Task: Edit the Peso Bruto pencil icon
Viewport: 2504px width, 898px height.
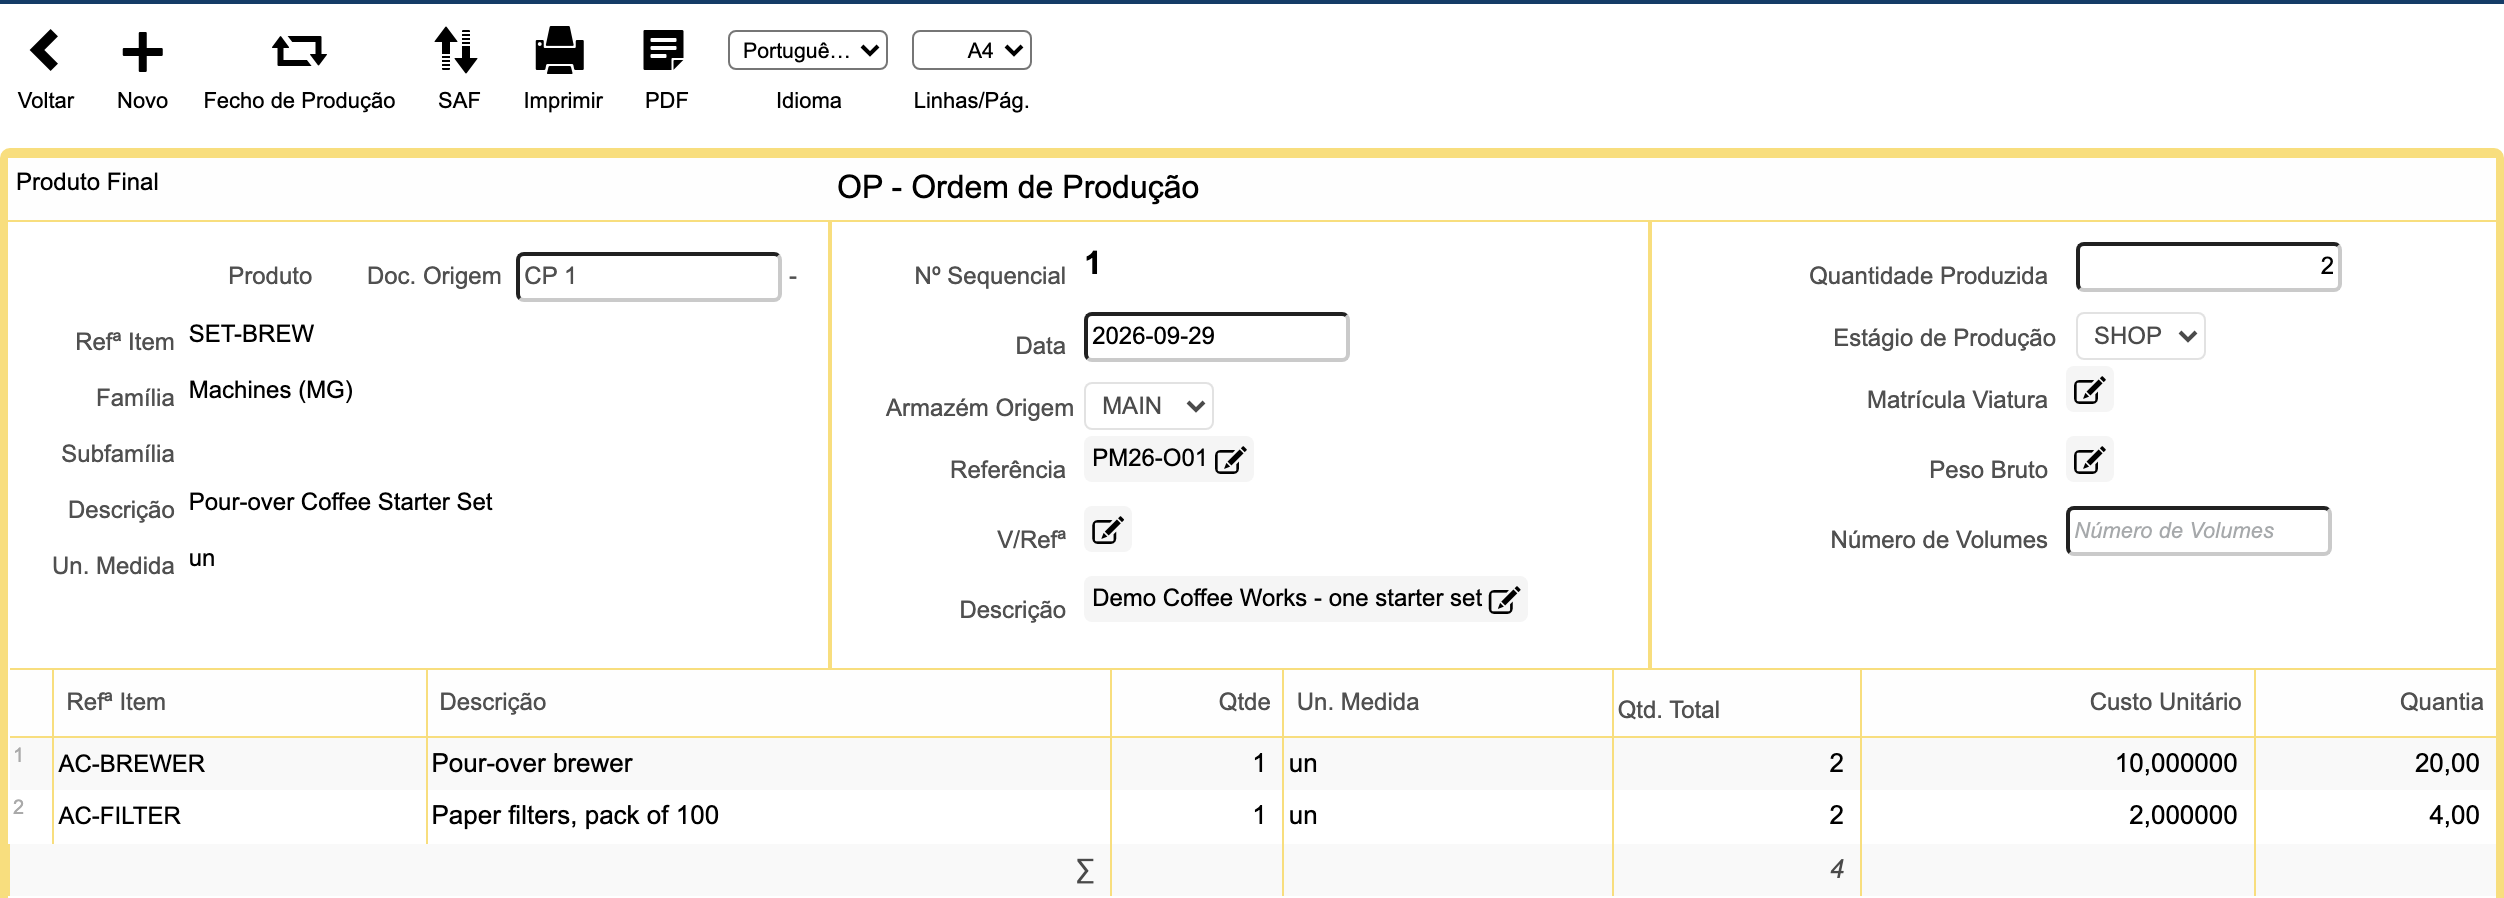Action: [x=2089, y=460]
